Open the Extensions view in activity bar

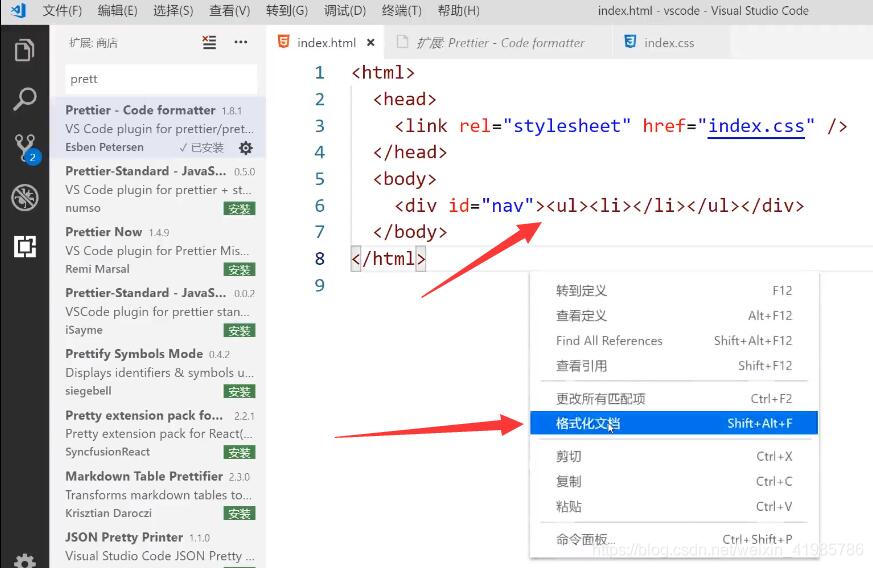(25, 246)
